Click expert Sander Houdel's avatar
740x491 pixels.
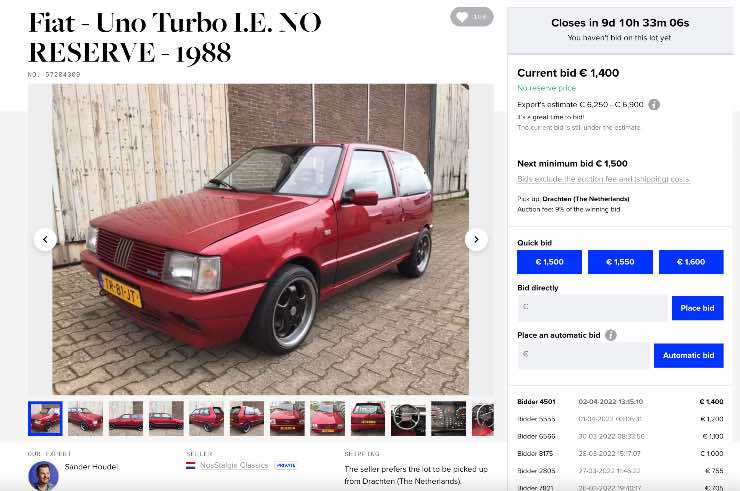pos(43,476)
